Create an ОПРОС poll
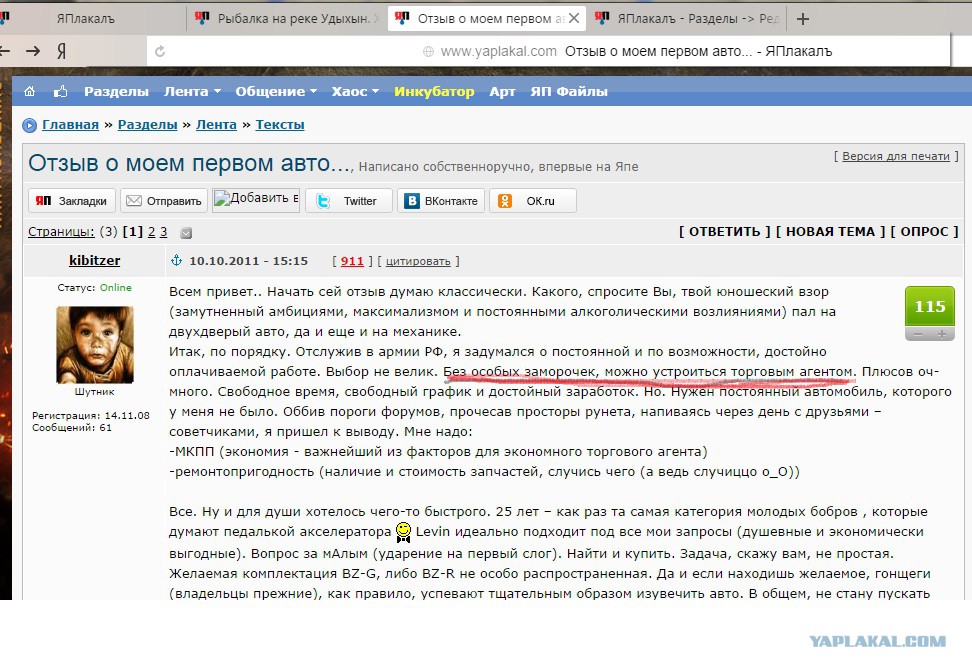The image size is (972, 671). pos(924,232)
